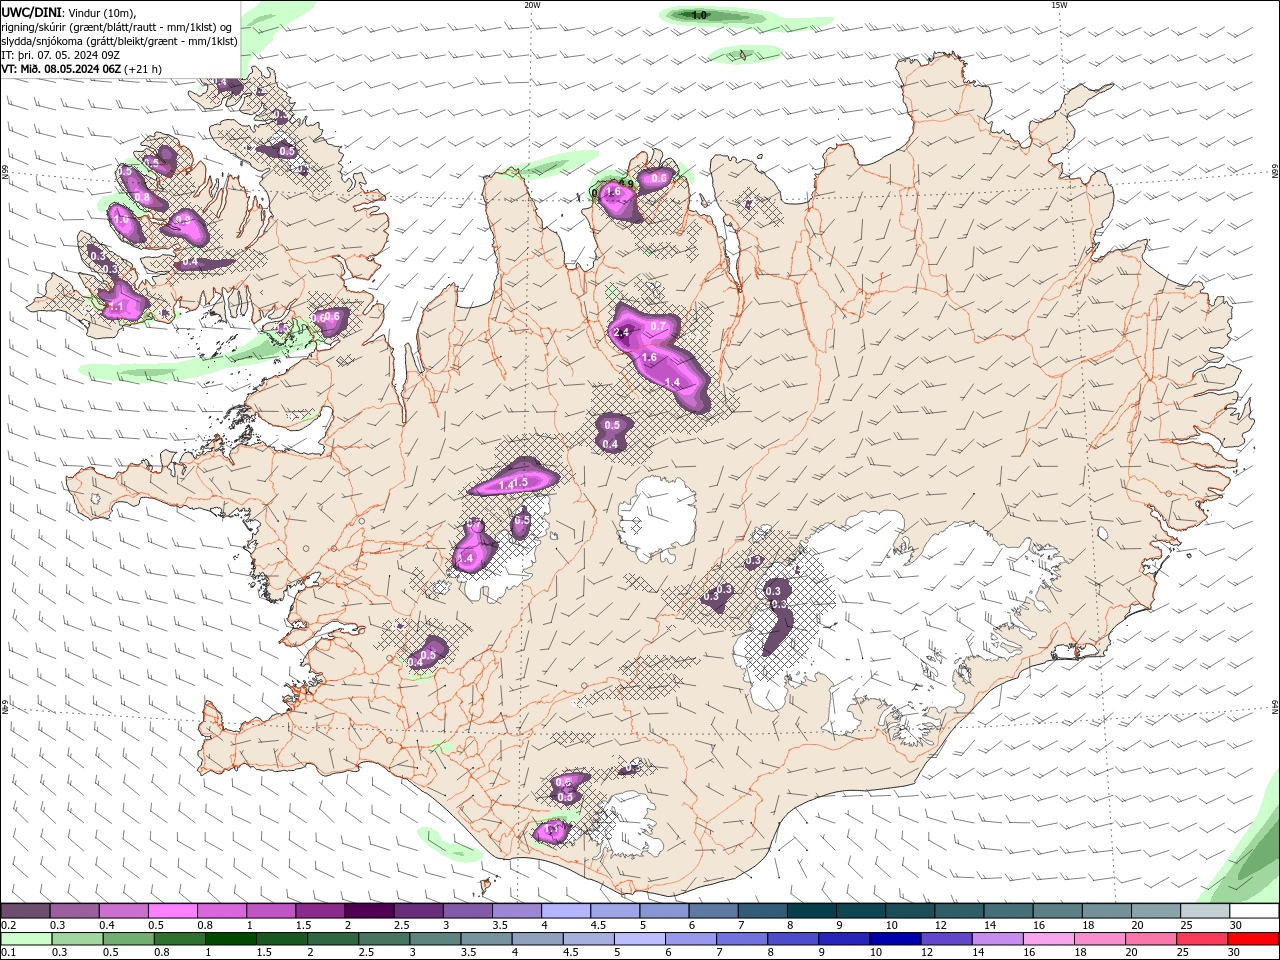Pick dark plum 0.2 swatch in top legend
1280x960 pixels.
(x=25, y=911)
